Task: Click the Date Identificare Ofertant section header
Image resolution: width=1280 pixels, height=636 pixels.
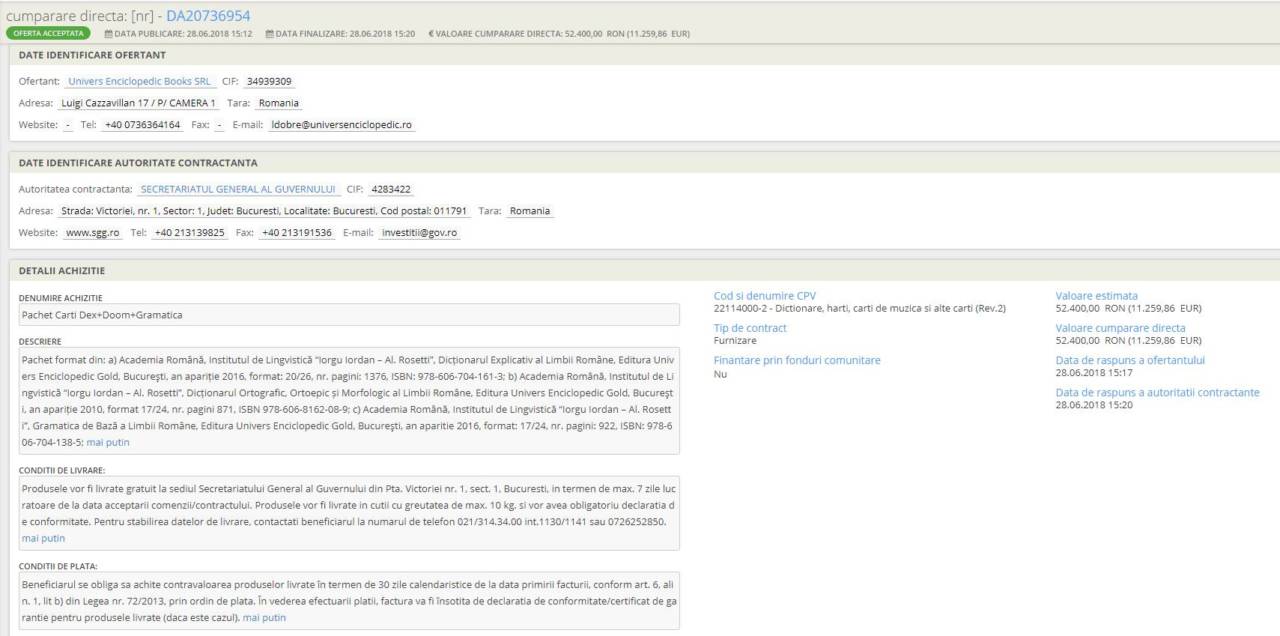Action: tap(92, 54)
